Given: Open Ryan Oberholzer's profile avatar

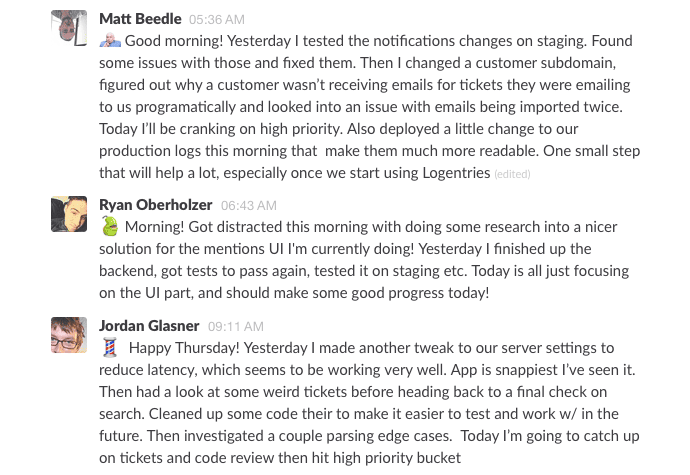Looking at the screenshot, I should click(x=69, y=214).
